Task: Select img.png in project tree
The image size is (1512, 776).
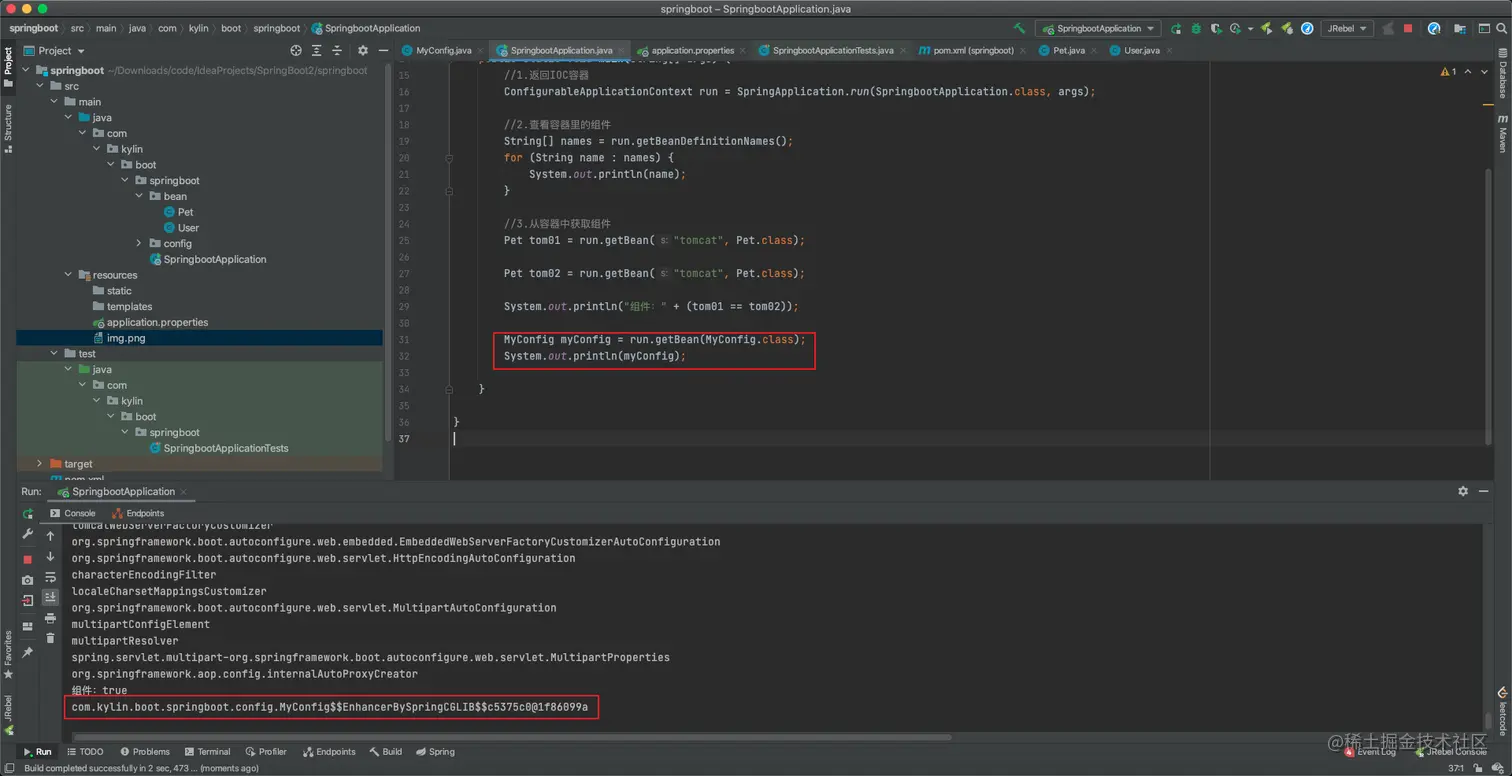Action: coord(199,338)
